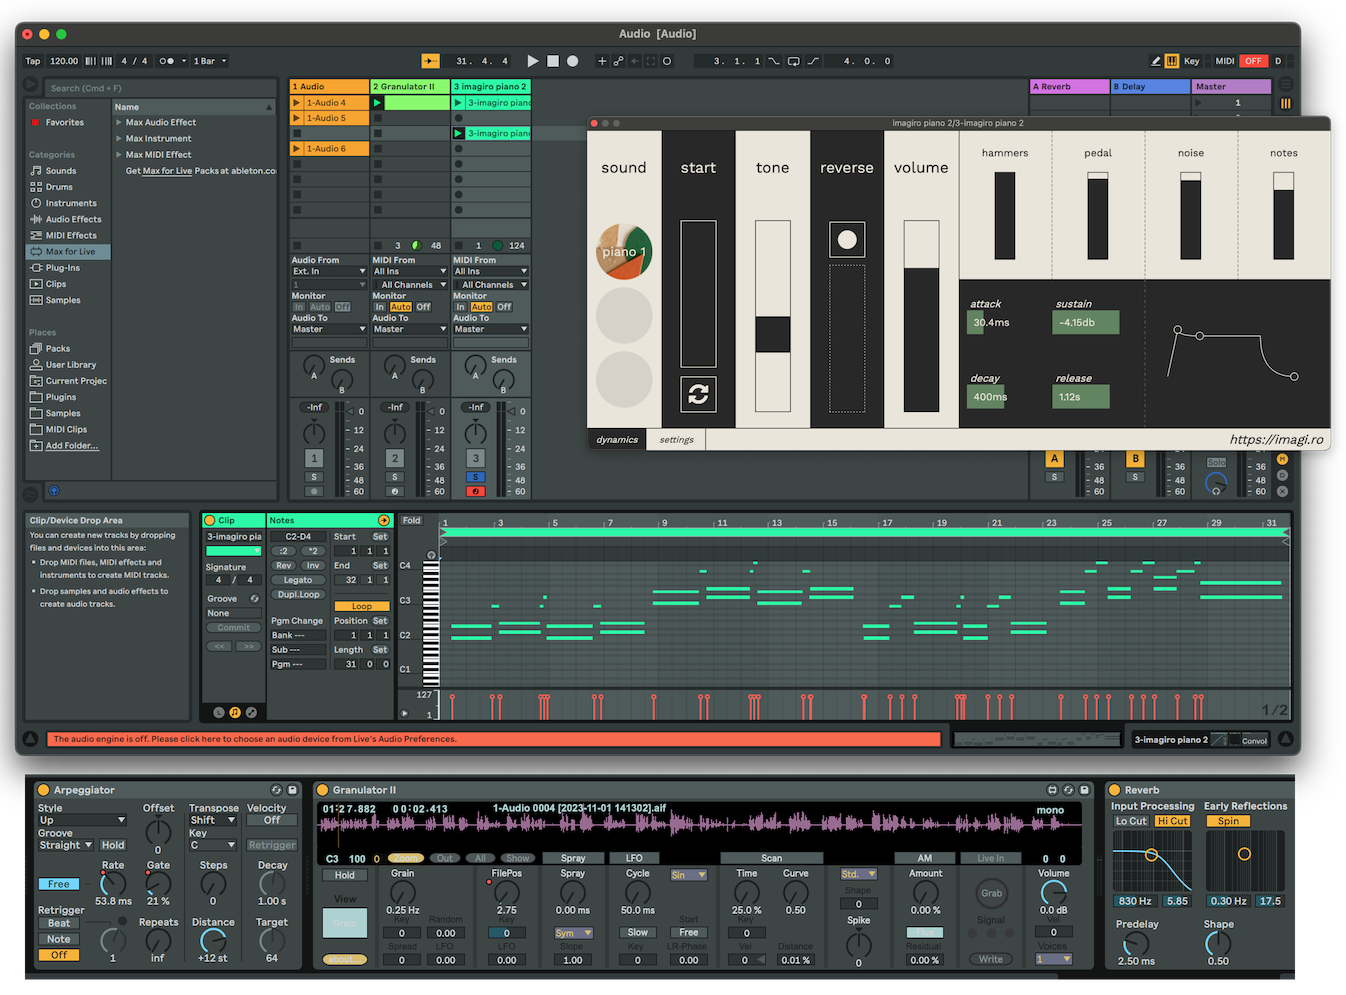Toggle the clip Loop switch
Viewport: 1346px width, 995px height.
362,606
